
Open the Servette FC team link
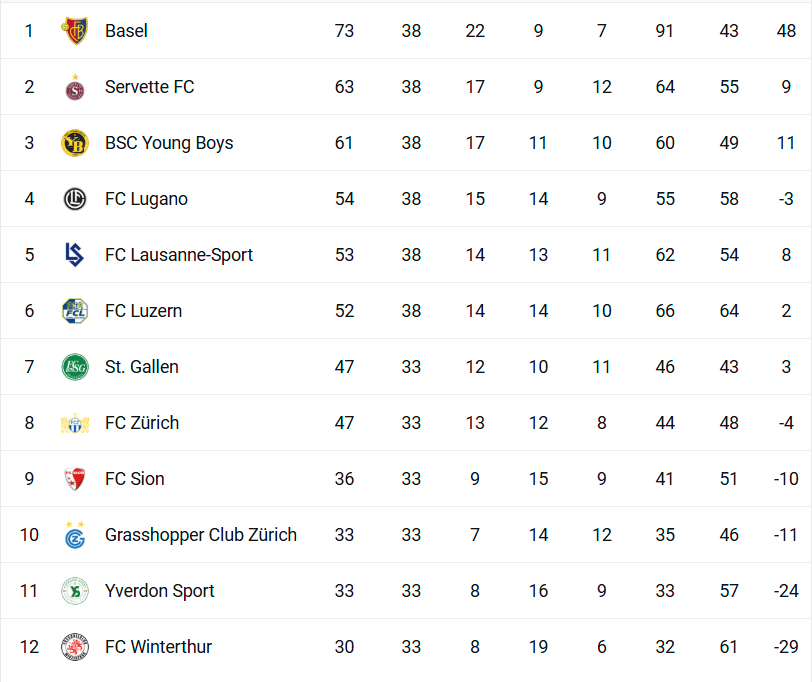pyautogui.click(x=149, y=87)
